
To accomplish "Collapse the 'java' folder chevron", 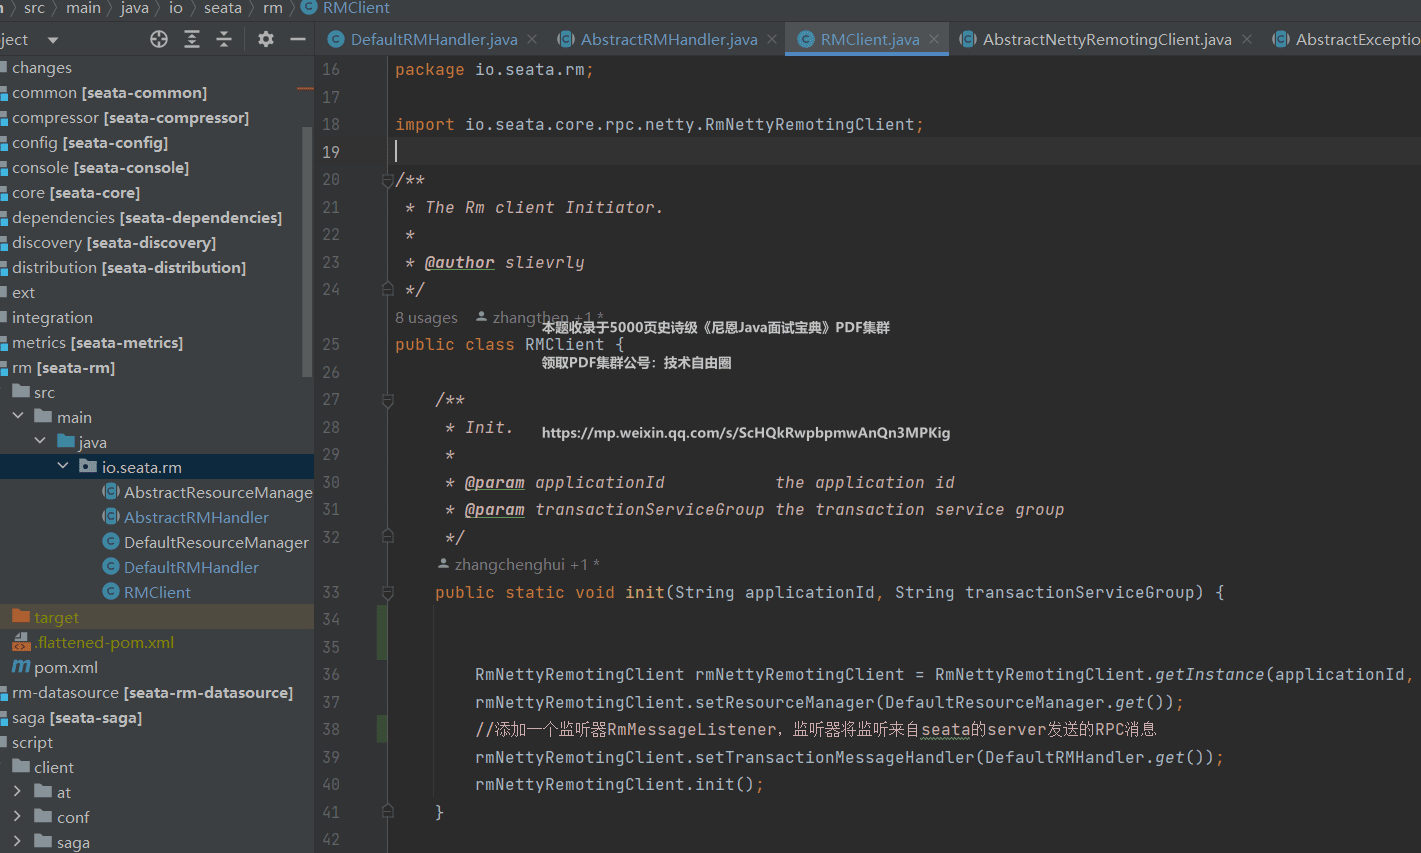I will click(40, 441).
